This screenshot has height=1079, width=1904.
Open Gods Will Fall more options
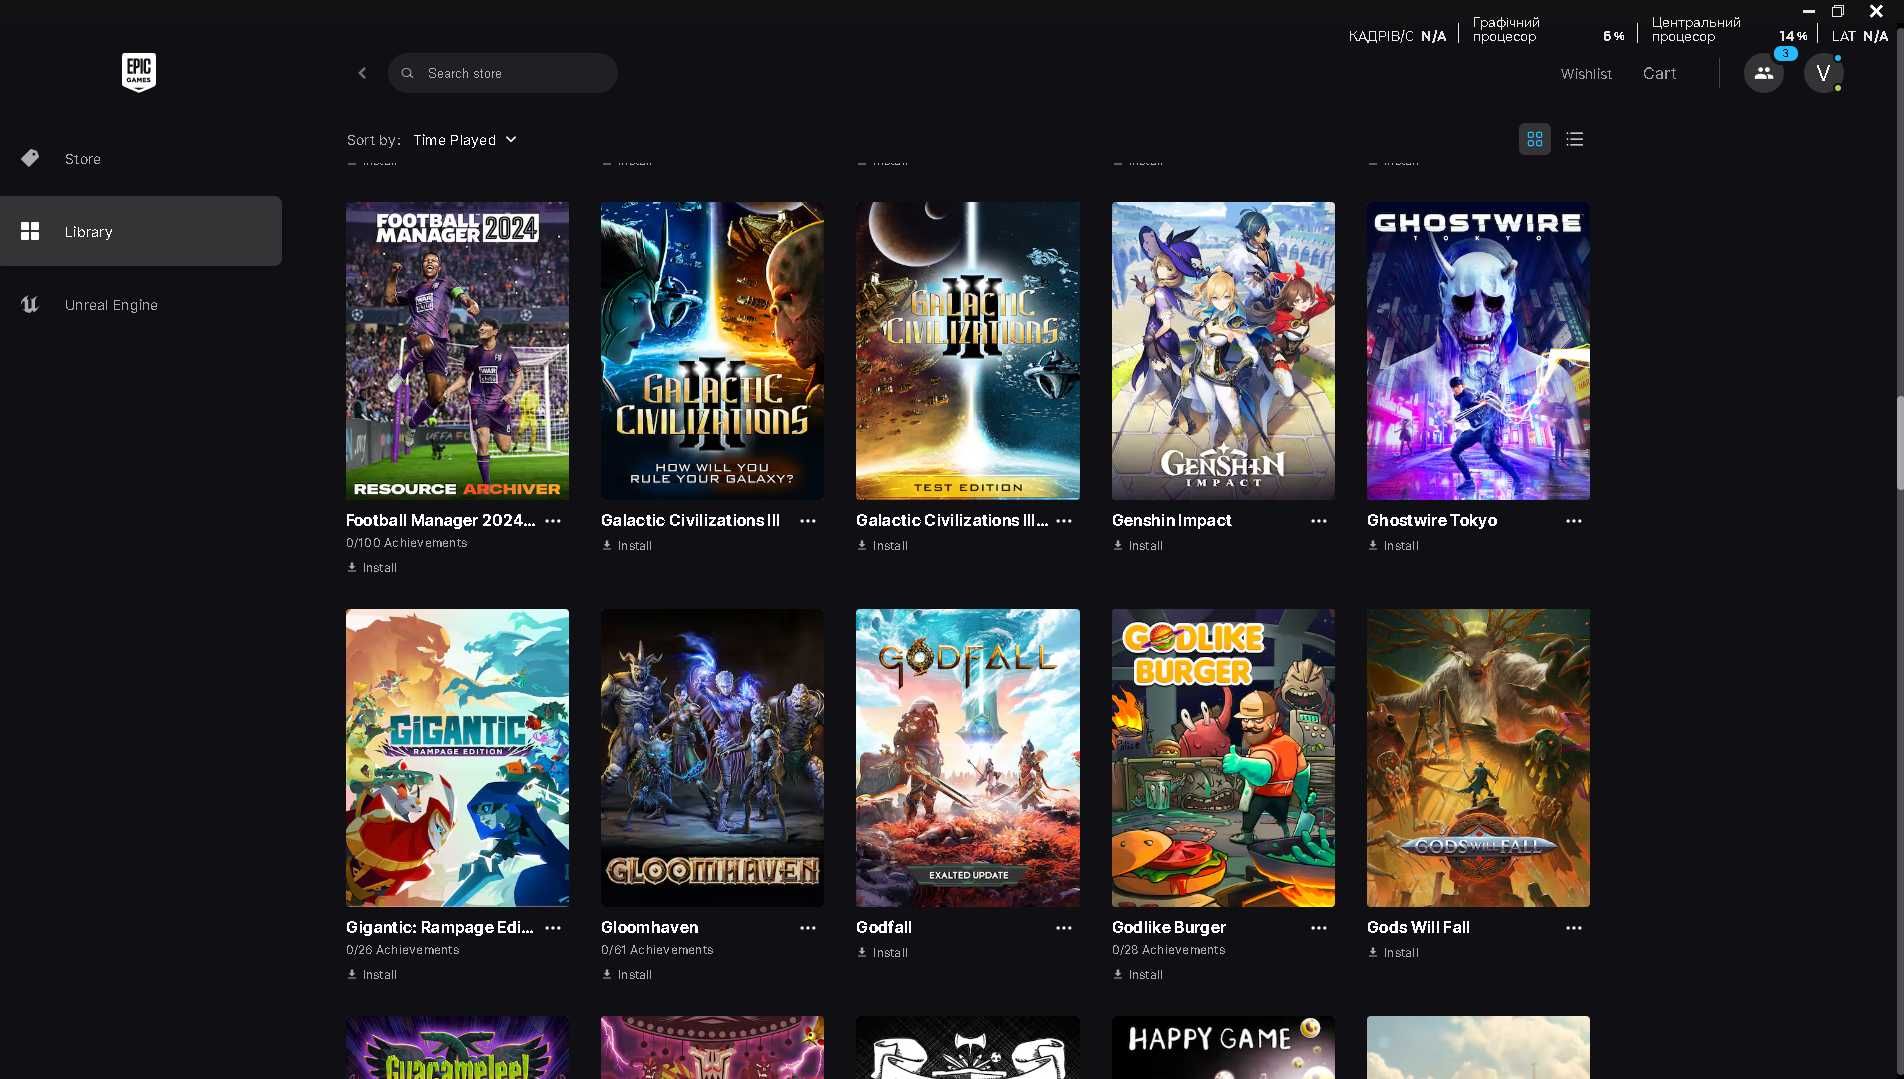1574,928
